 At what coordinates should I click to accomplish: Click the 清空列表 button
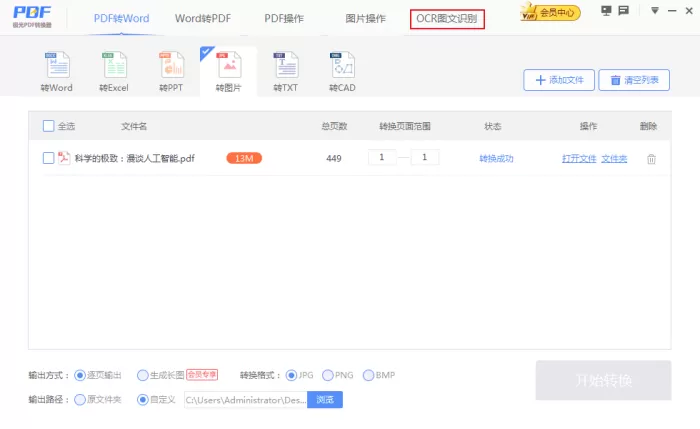(x=634, y=80)
